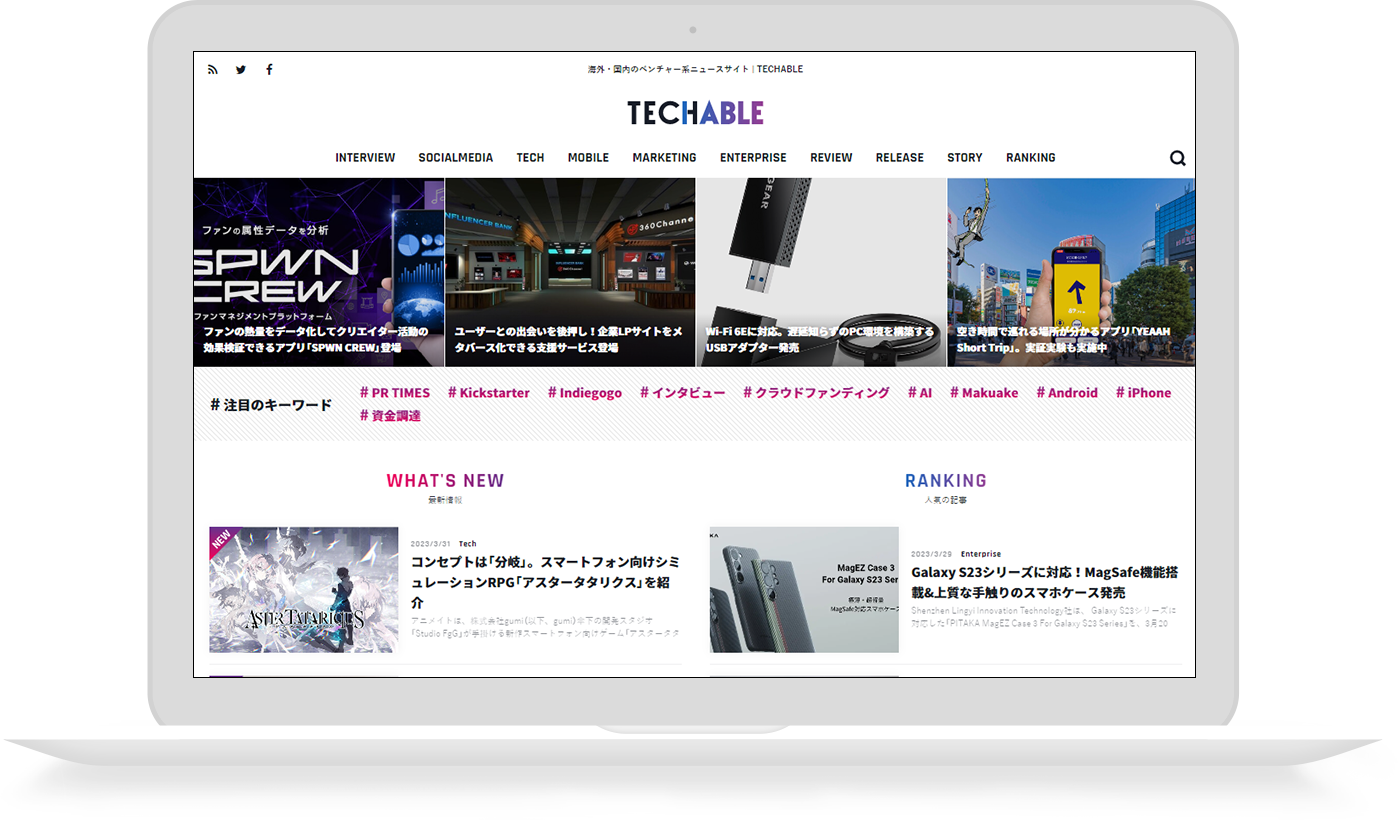Click the MagEZ Case 3 article thumbnail
1398x820 pixels.
804,590
